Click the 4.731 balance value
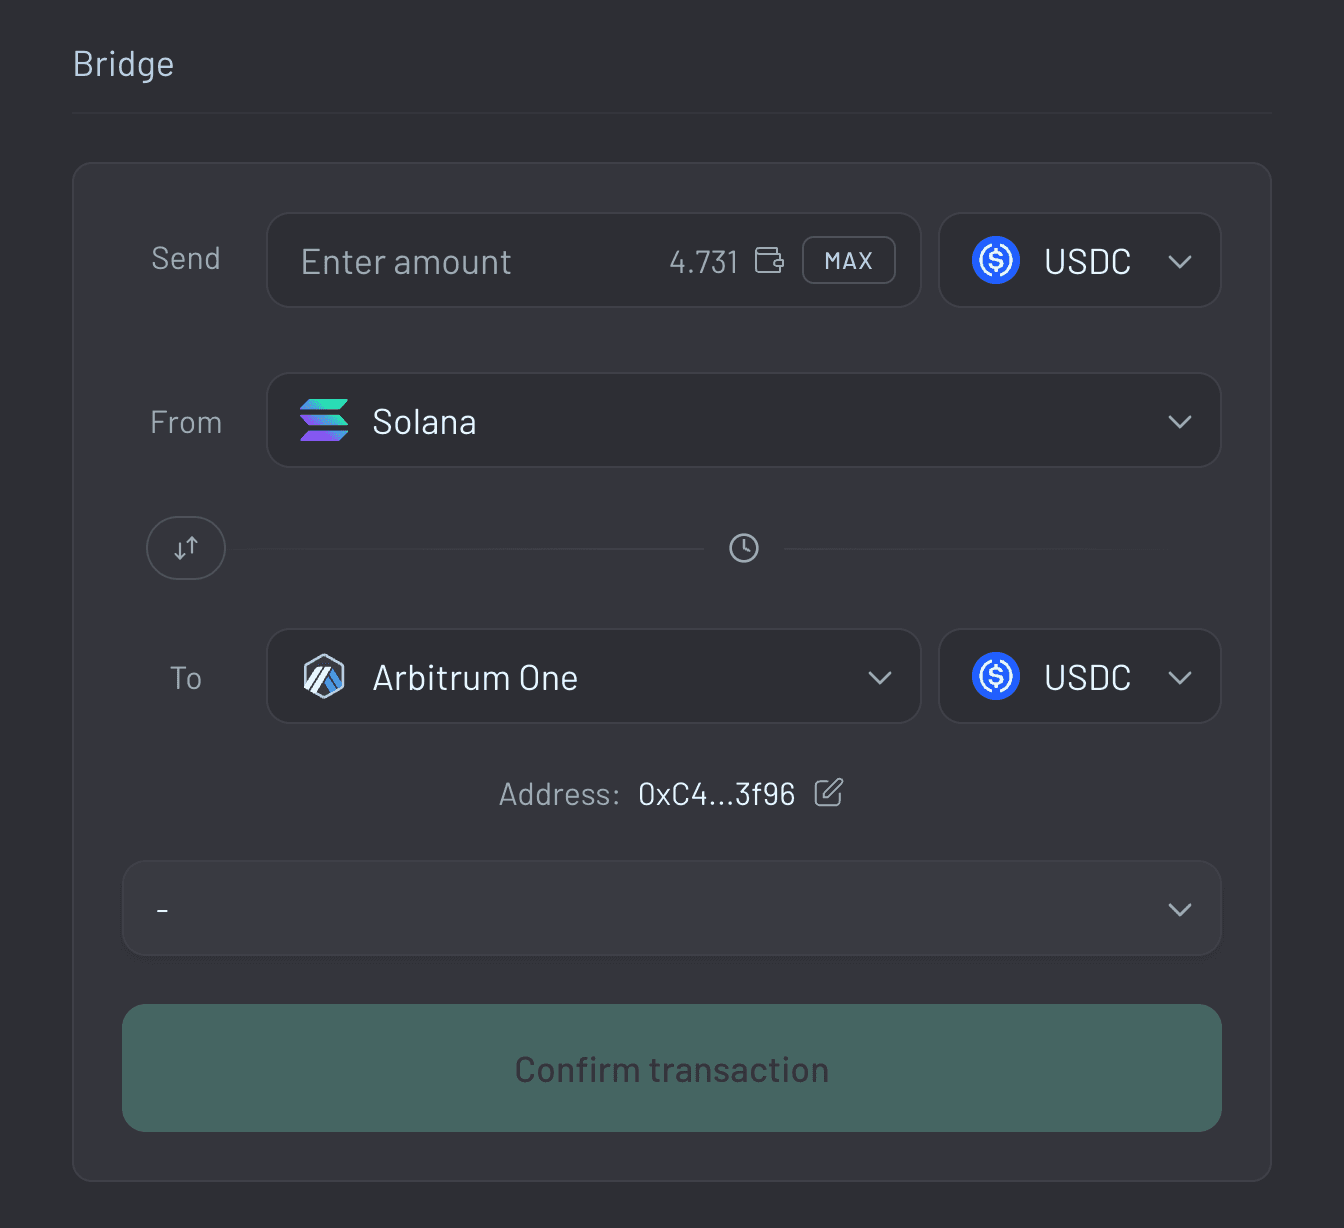The width and height of the screenshot is (1344, 1228). point(703,260)
